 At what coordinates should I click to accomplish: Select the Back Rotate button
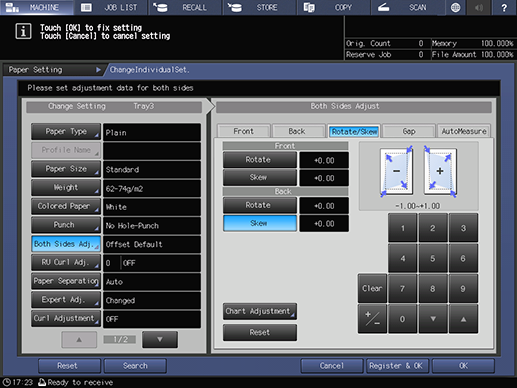tap(260, 205)
